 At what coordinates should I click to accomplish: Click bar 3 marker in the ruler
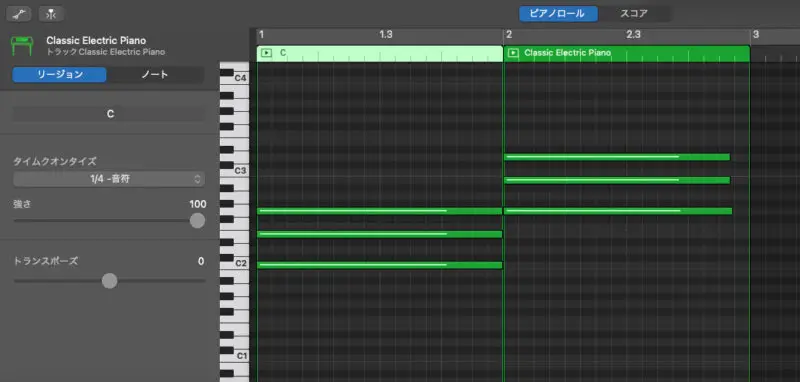756,35
